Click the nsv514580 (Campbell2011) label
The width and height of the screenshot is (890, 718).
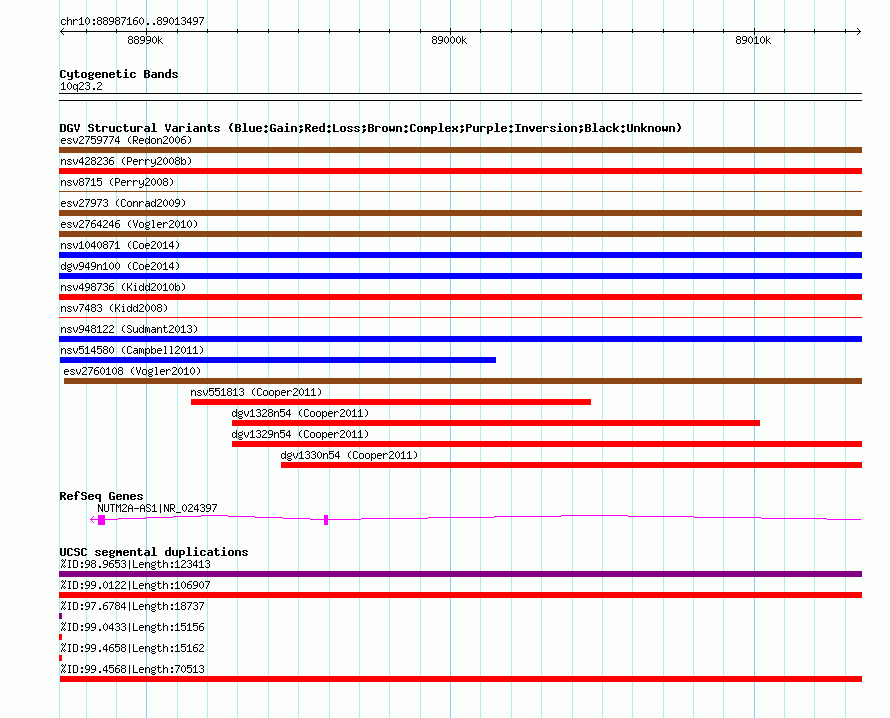(x=132, y=350)
